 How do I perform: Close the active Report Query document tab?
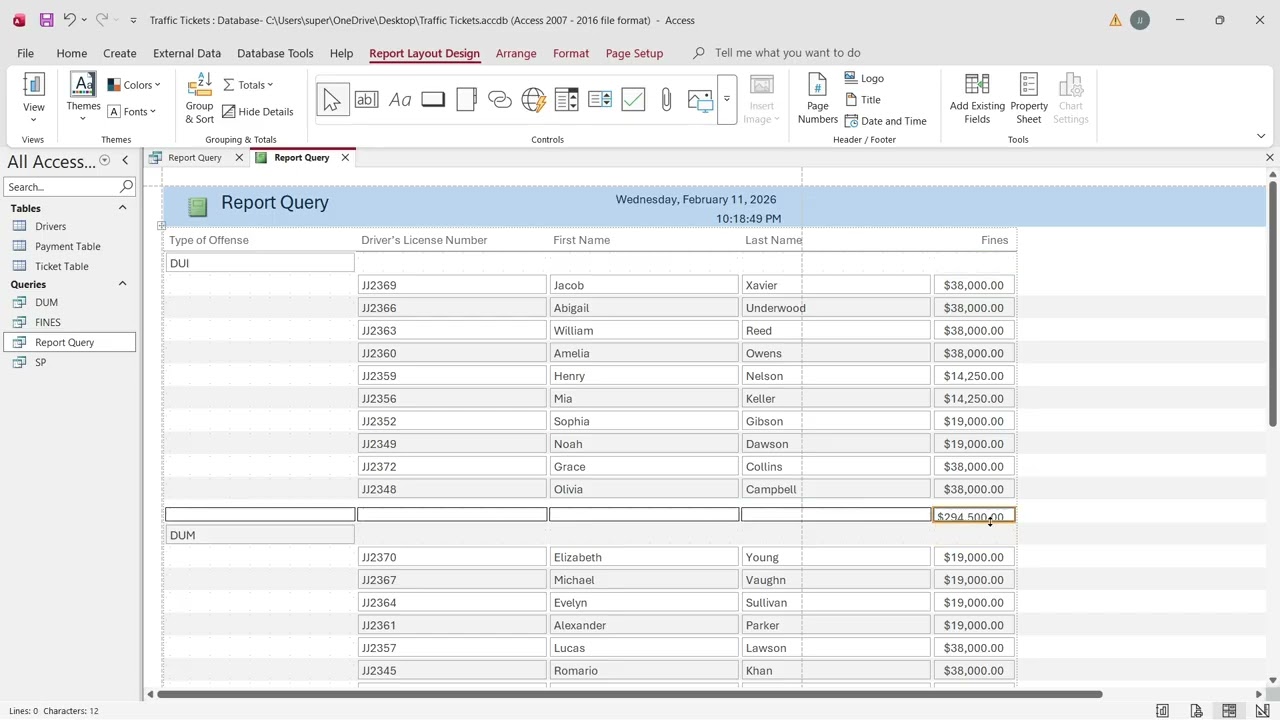[345, 157]
